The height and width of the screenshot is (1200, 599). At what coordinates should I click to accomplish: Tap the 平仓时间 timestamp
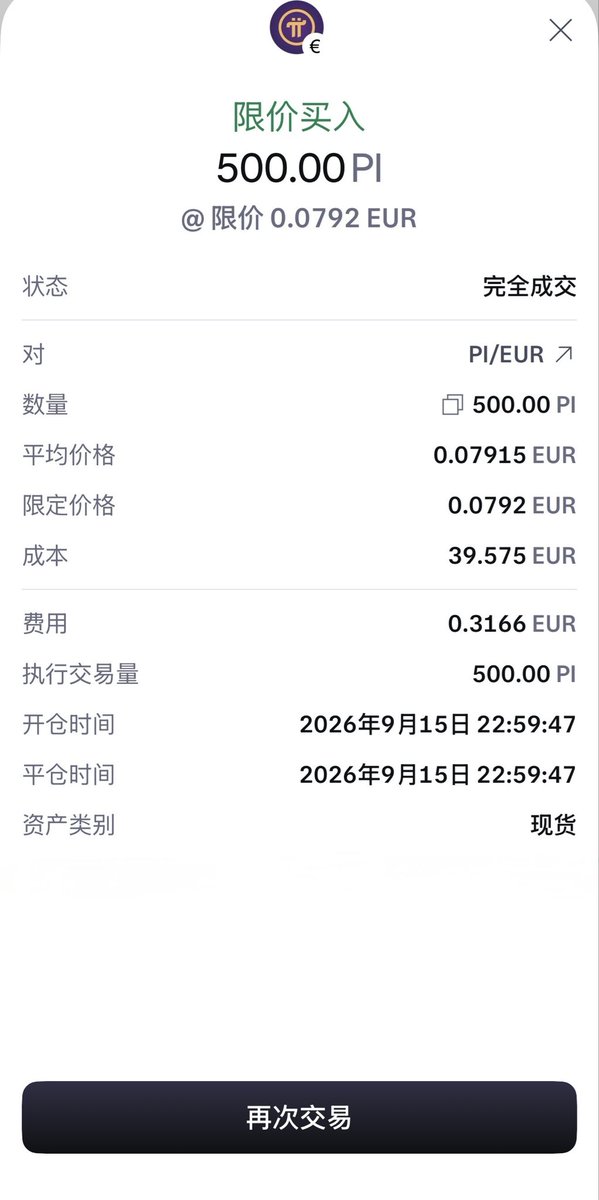(x=438, y=774)
